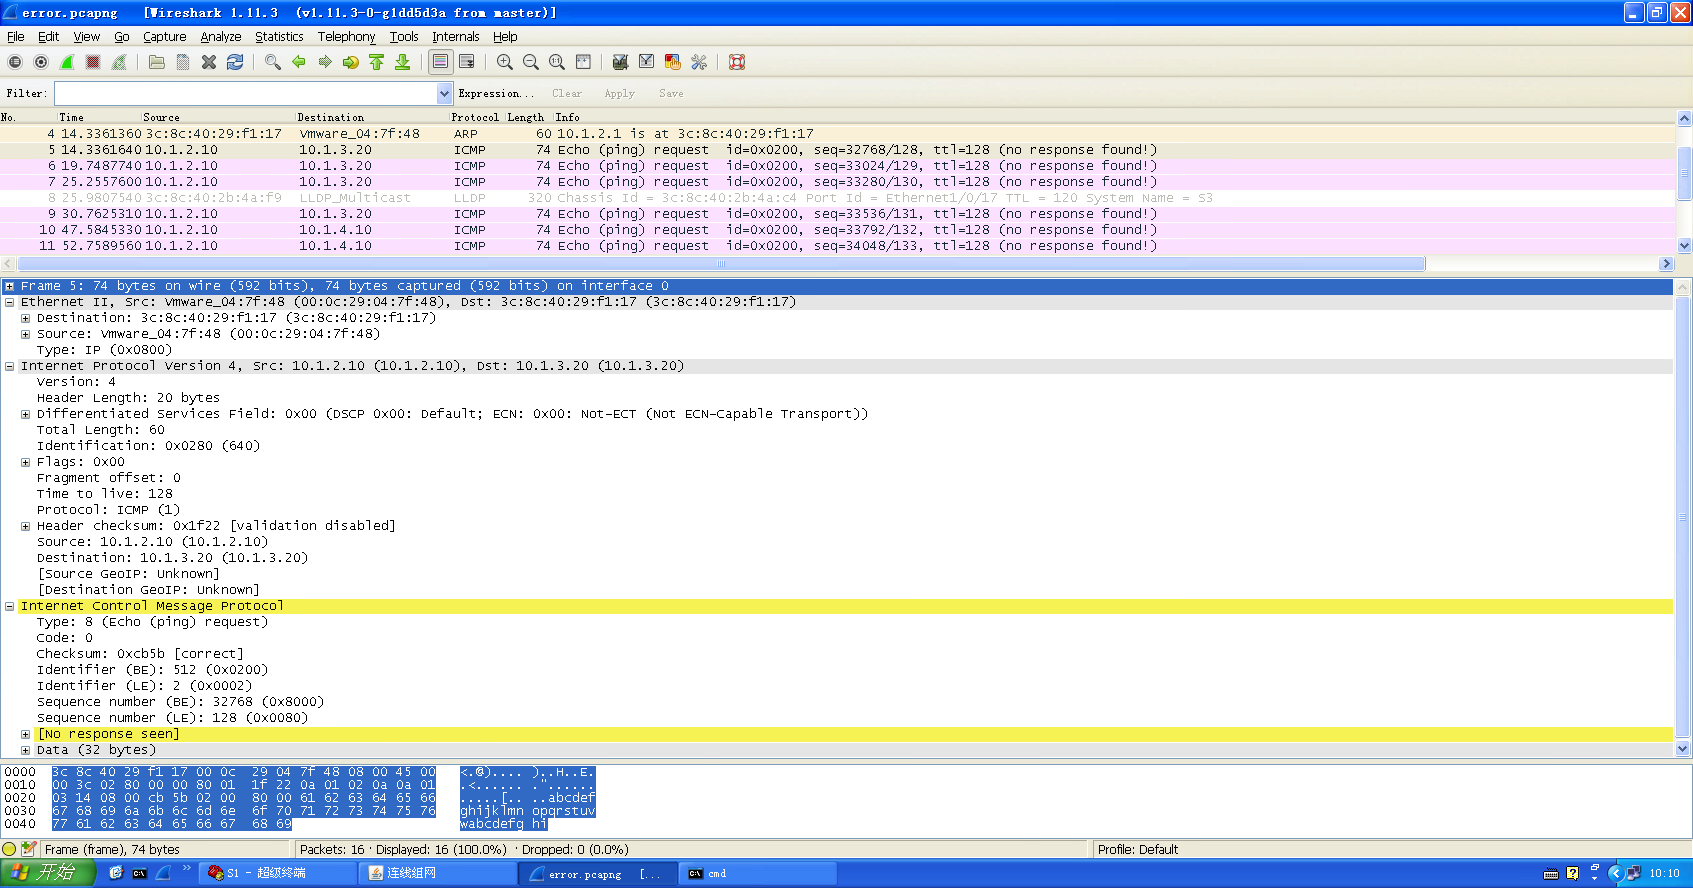Expand Data (32 bytes) node
The height and width of the screenshot is (888, 1693).
click(x=25, y=750)
